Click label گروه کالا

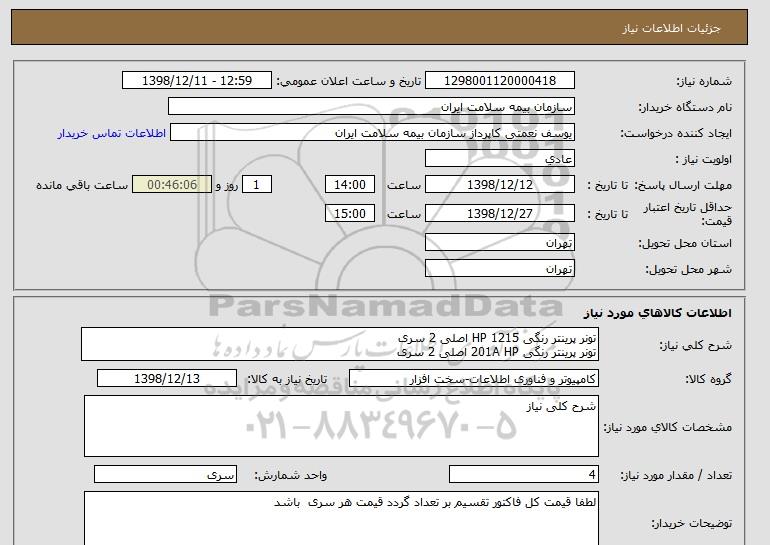click(x=709, y=379)
